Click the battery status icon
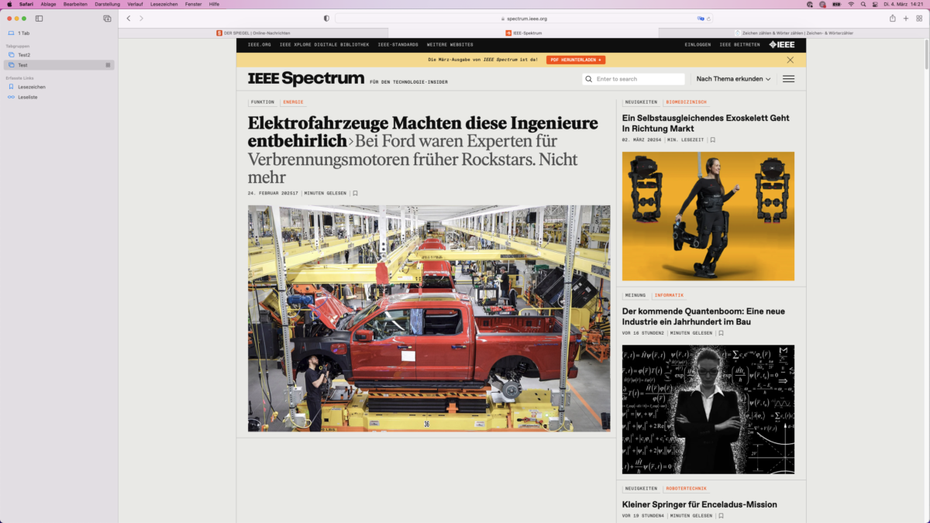The width and height of the screenshot is (930, 523). (836, 4)
